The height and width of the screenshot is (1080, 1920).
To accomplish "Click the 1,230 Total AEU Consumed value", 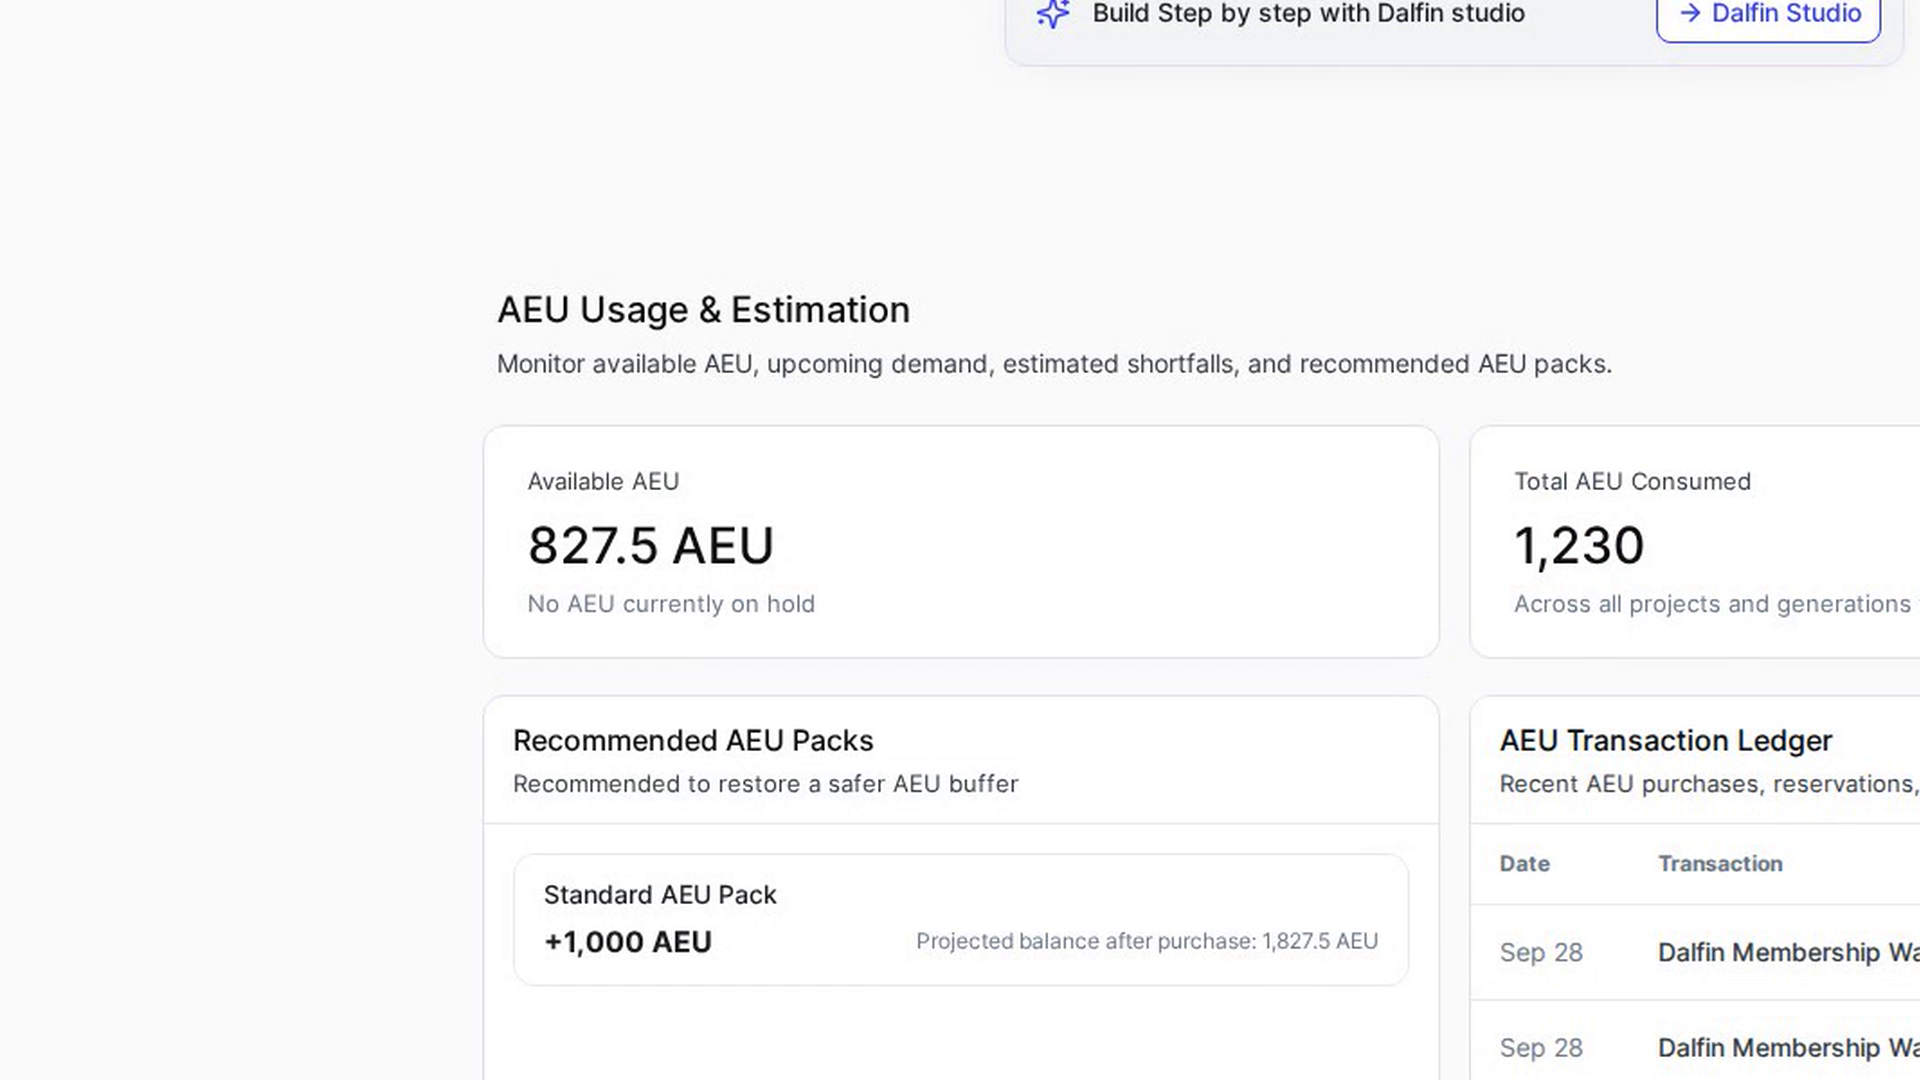I will tap(1579, 546).
